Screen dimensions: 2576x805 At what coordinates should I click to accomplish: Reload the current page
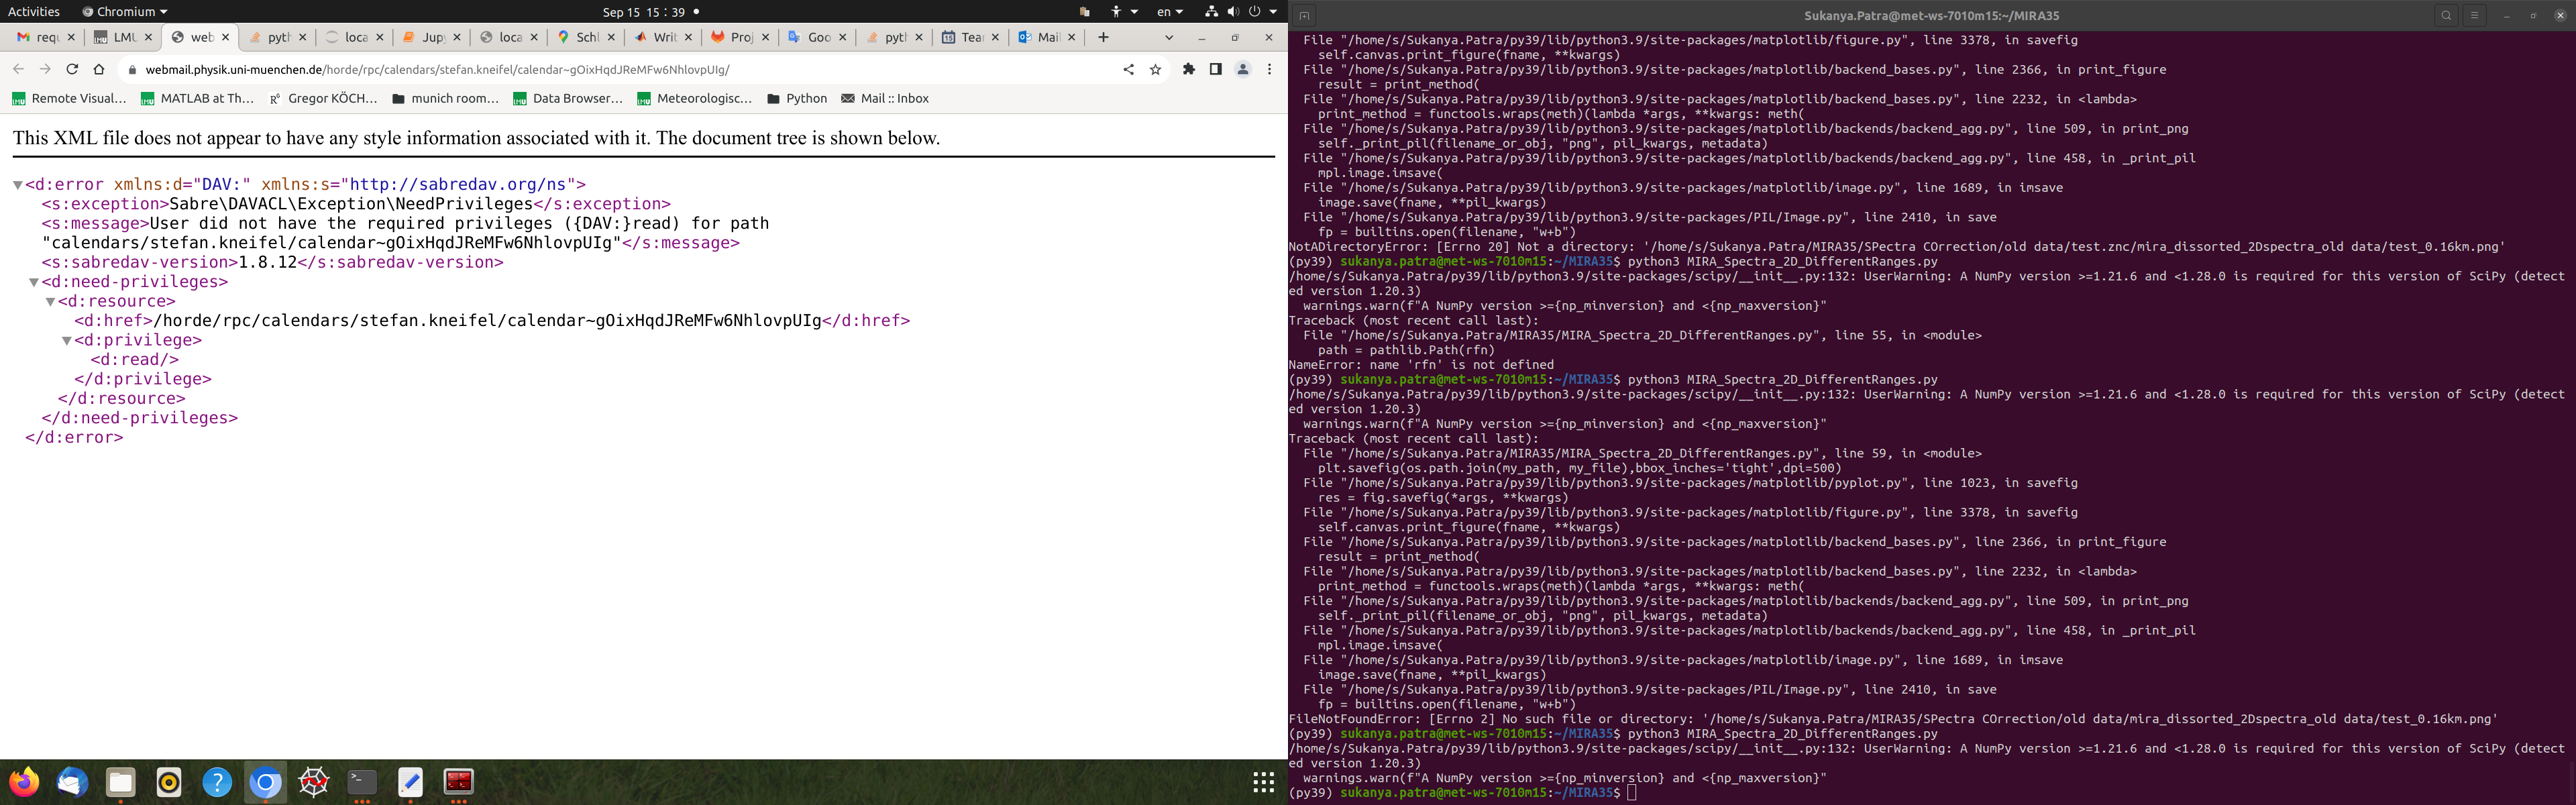(72, 69)
